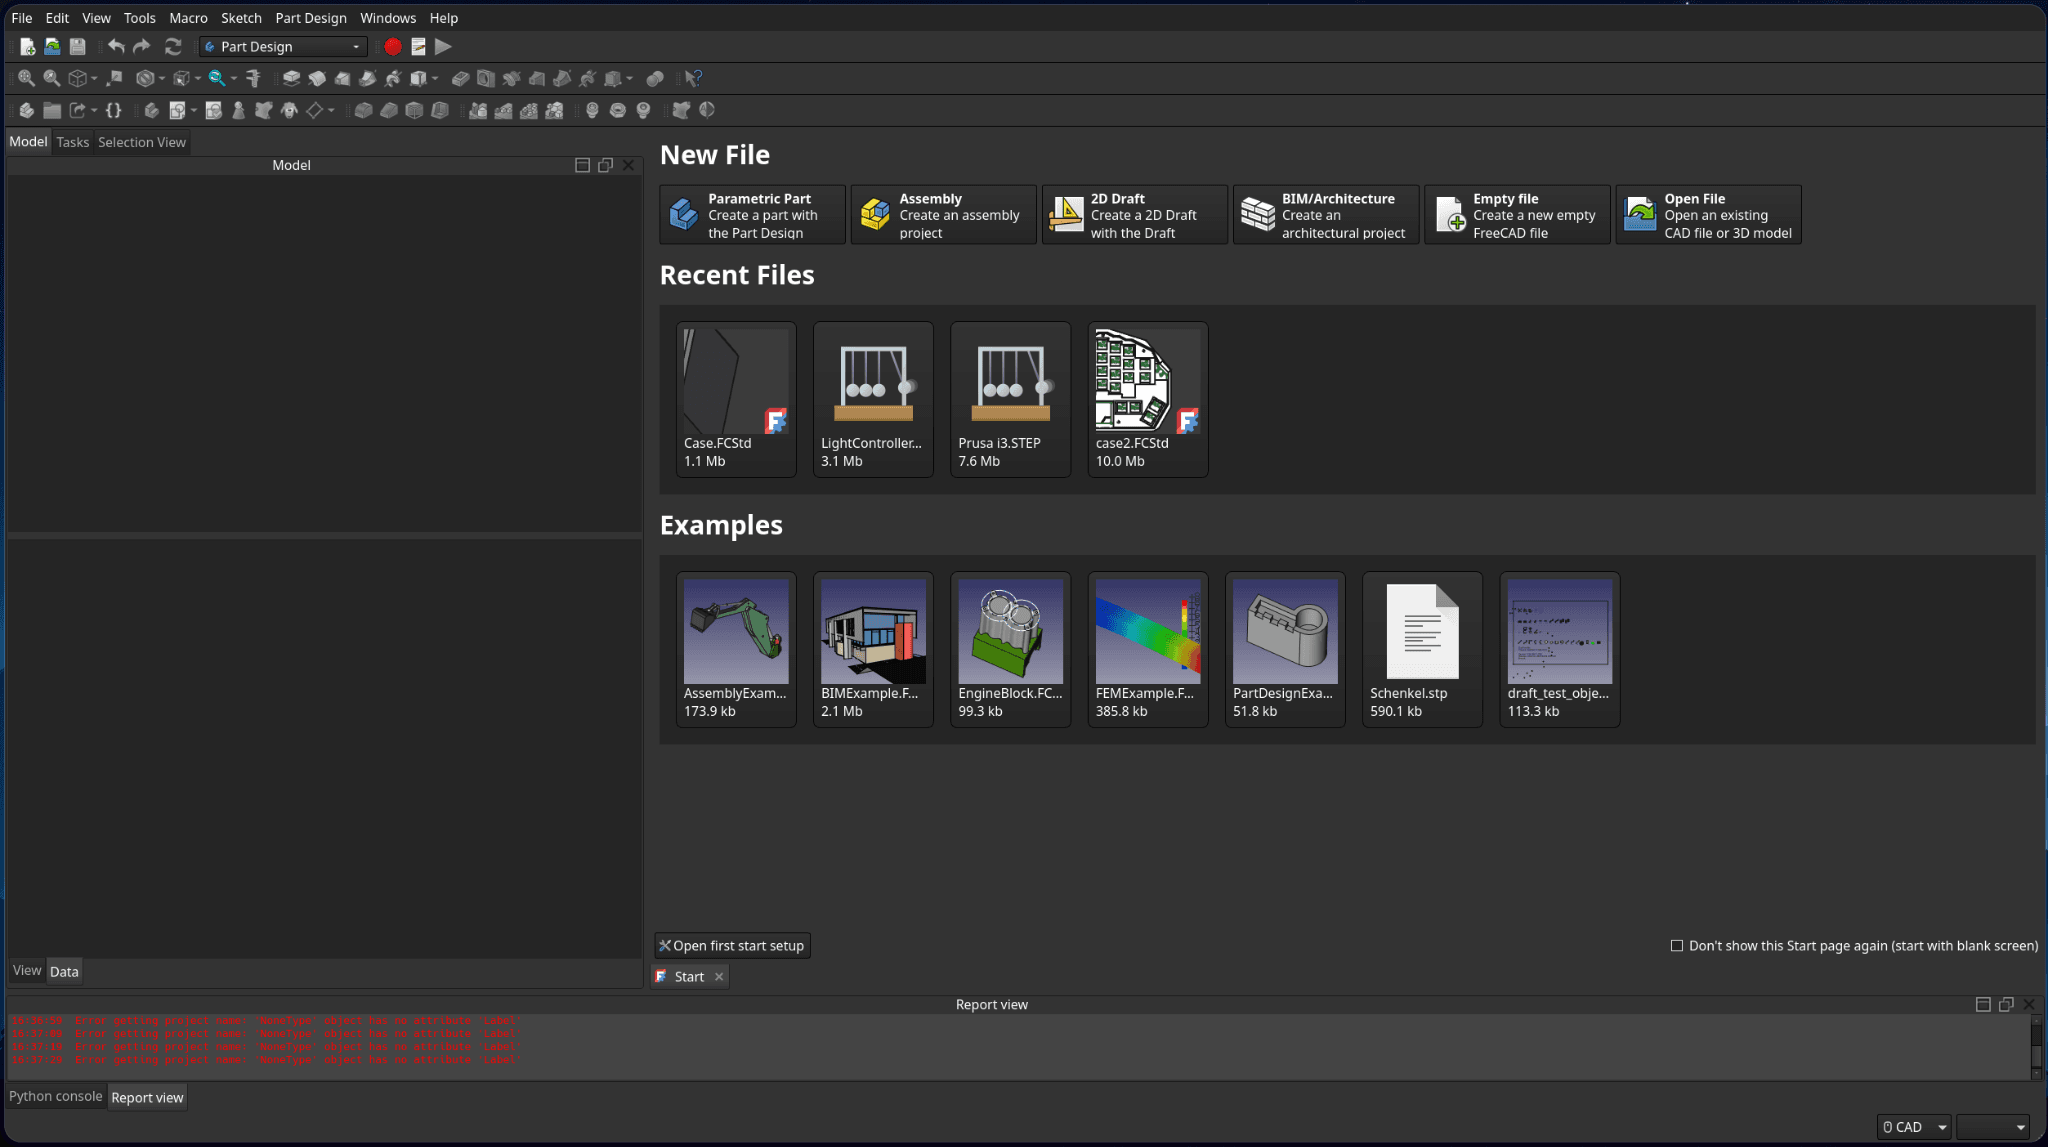2048x1147 pixels.
Task: Open the macros dialog icon
Action: (418, 47)
